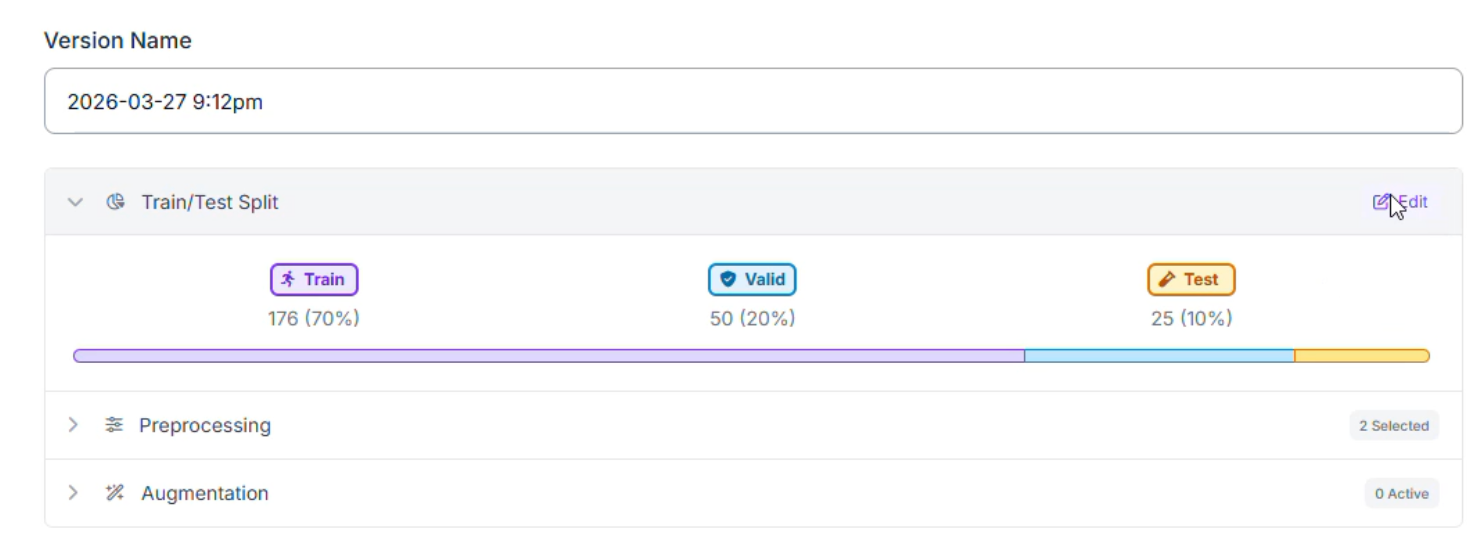Click the Test badge button

1191,280
